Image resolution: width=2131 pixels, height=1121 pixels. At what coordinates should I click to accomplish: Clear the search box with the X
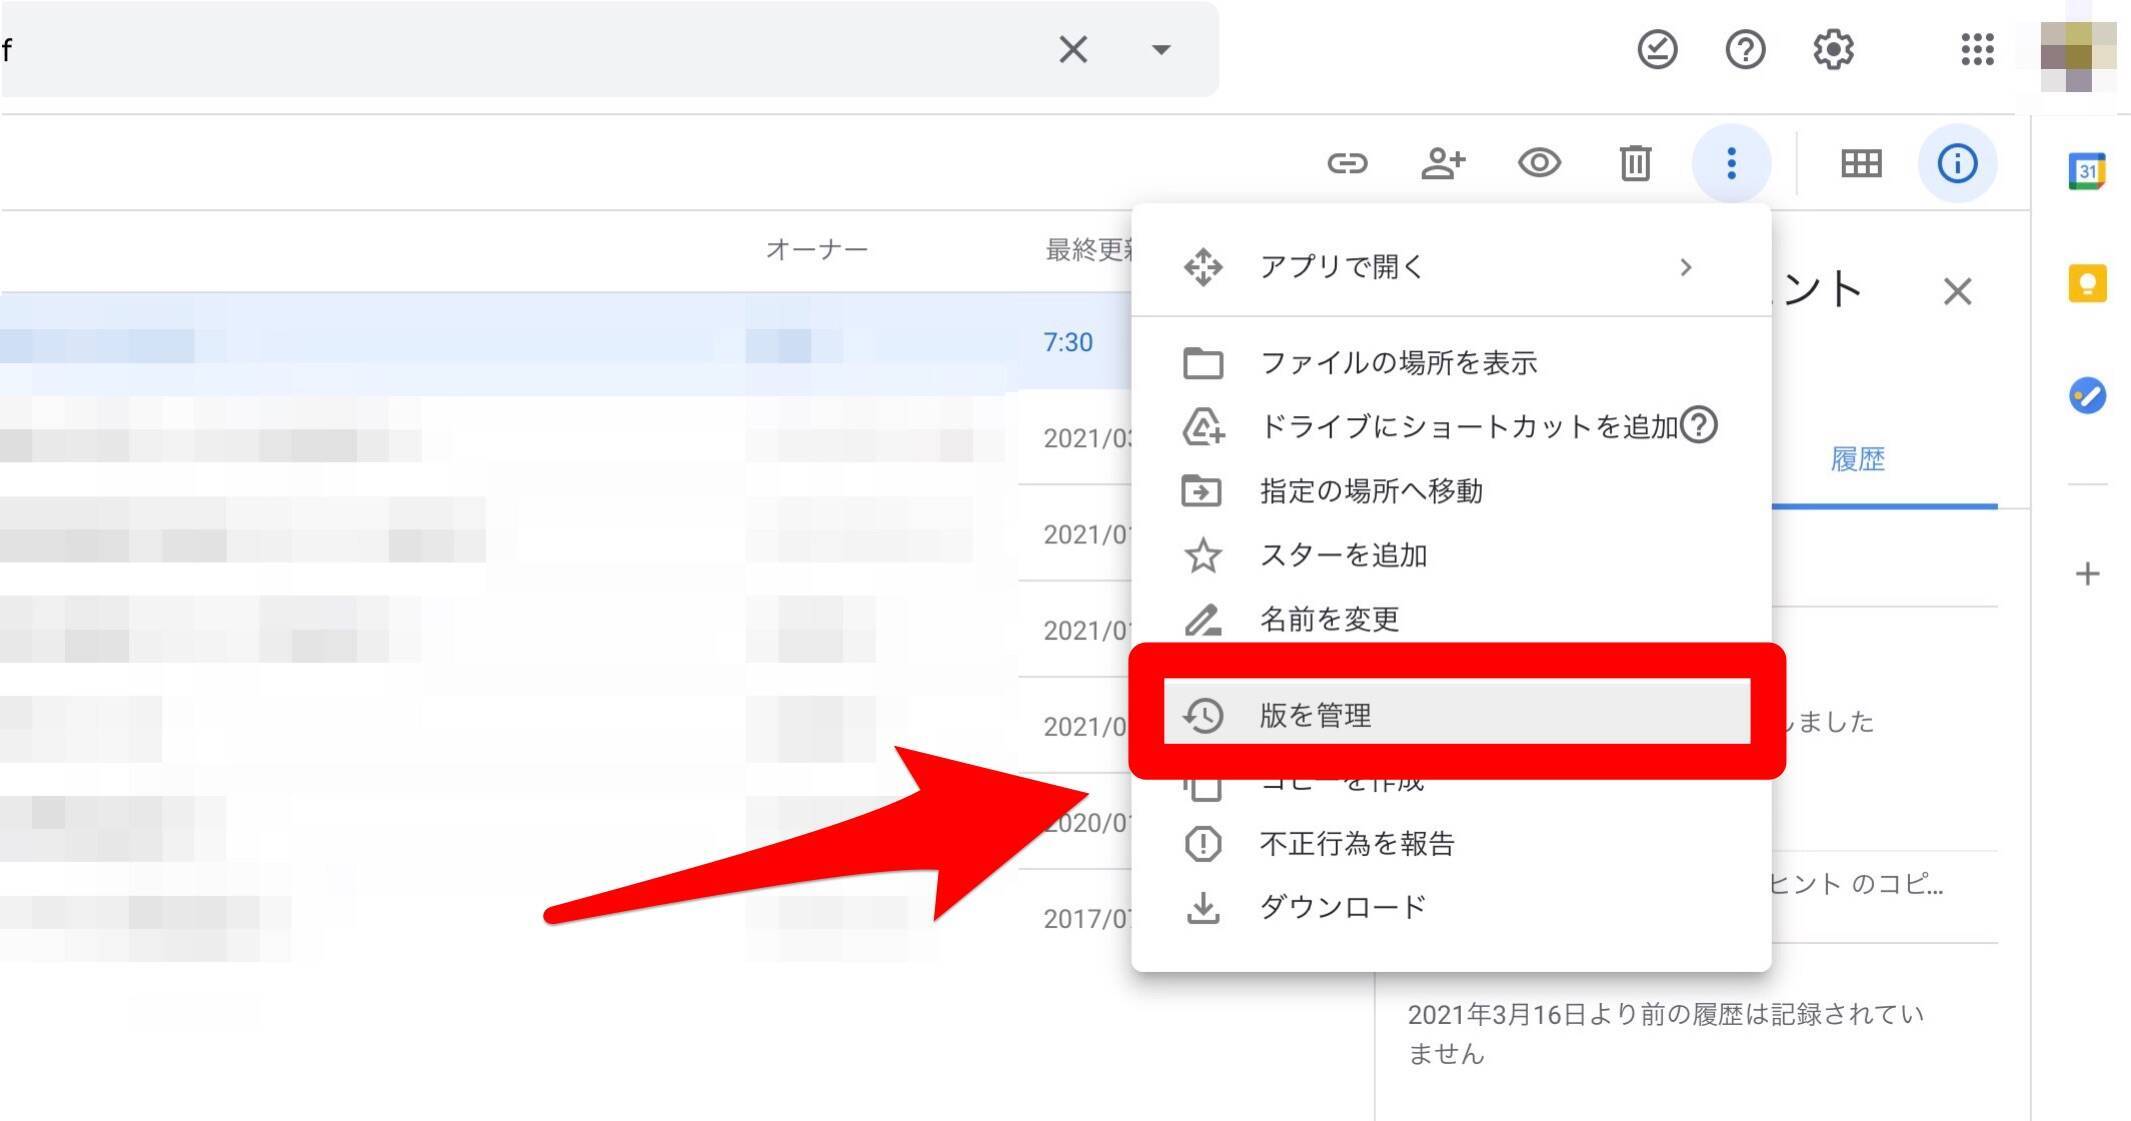1072,49
